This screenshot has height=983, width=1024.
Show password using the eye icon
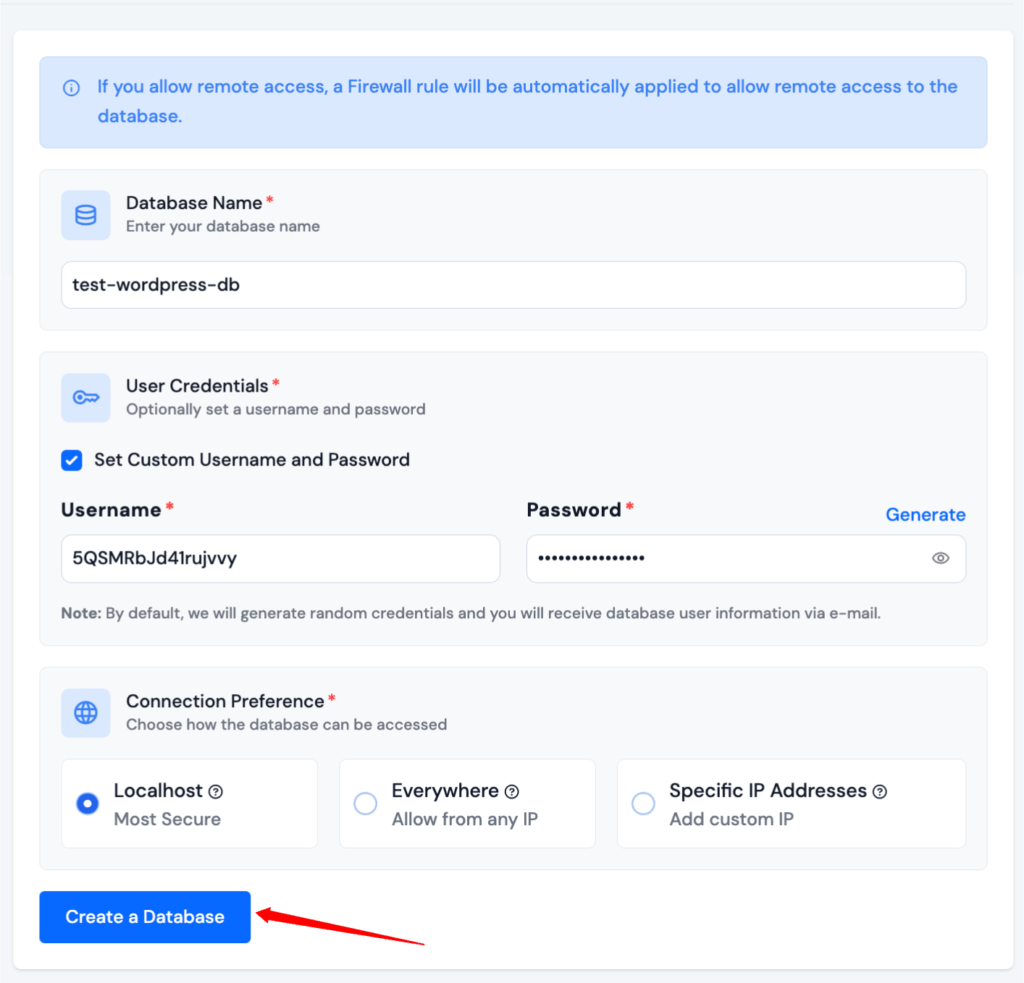coord(940,558)
